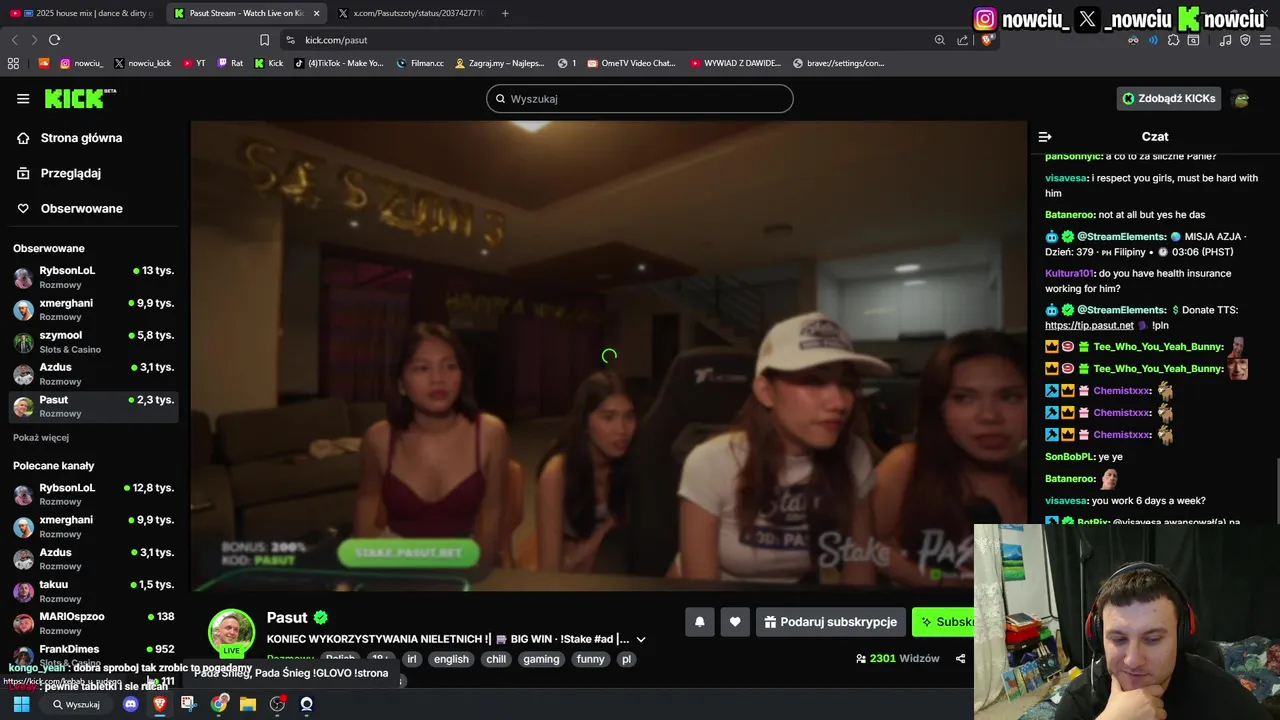The height and width of the screenshot is (720, 1280).
Task: Open the Filman.cc bookmark
Action: click(x=420, y=63)
